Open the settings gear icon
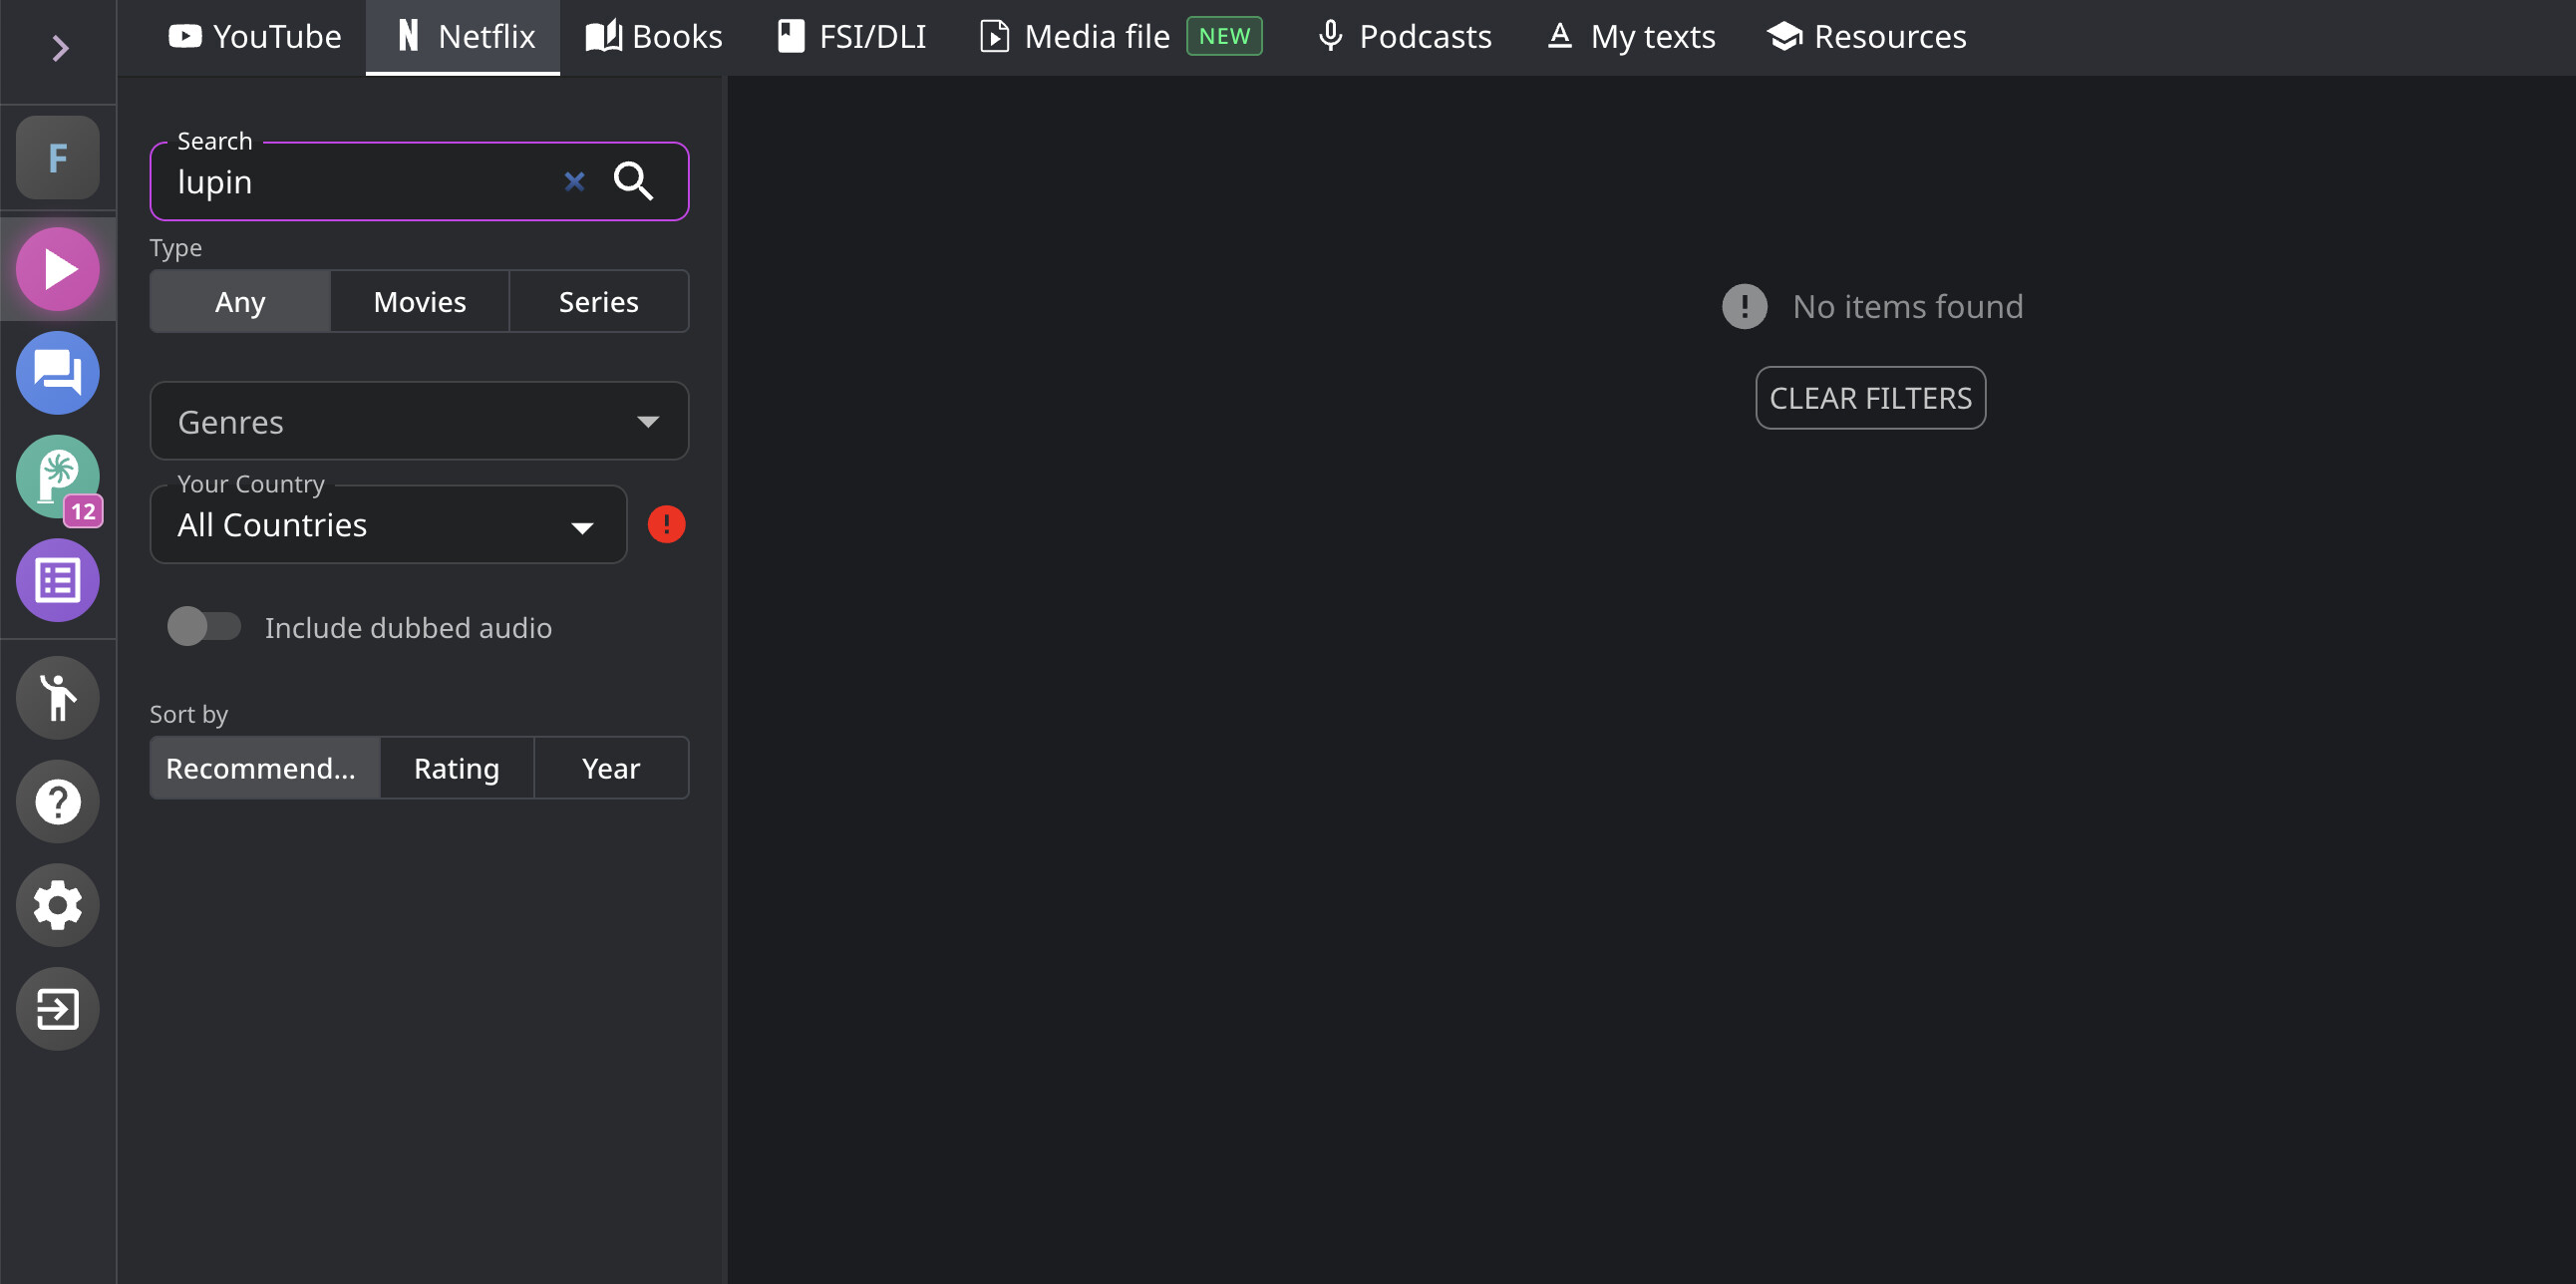 [x=58, y=905]
